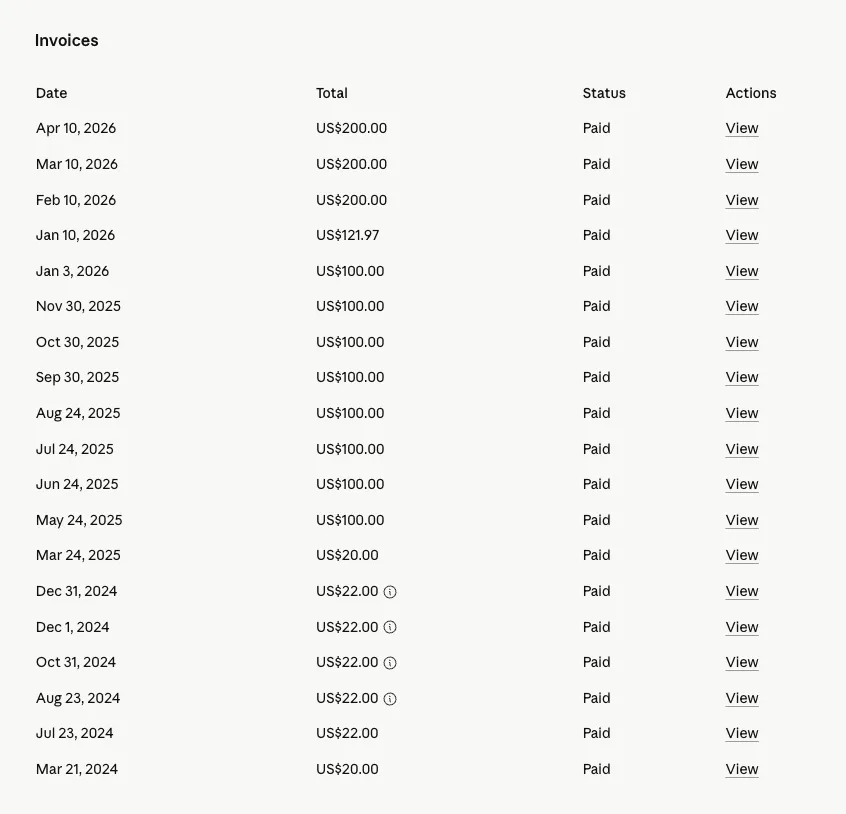Click the Invoices page heading
The width and height of the screenshot is (846, 814).
tap(66, 40)
